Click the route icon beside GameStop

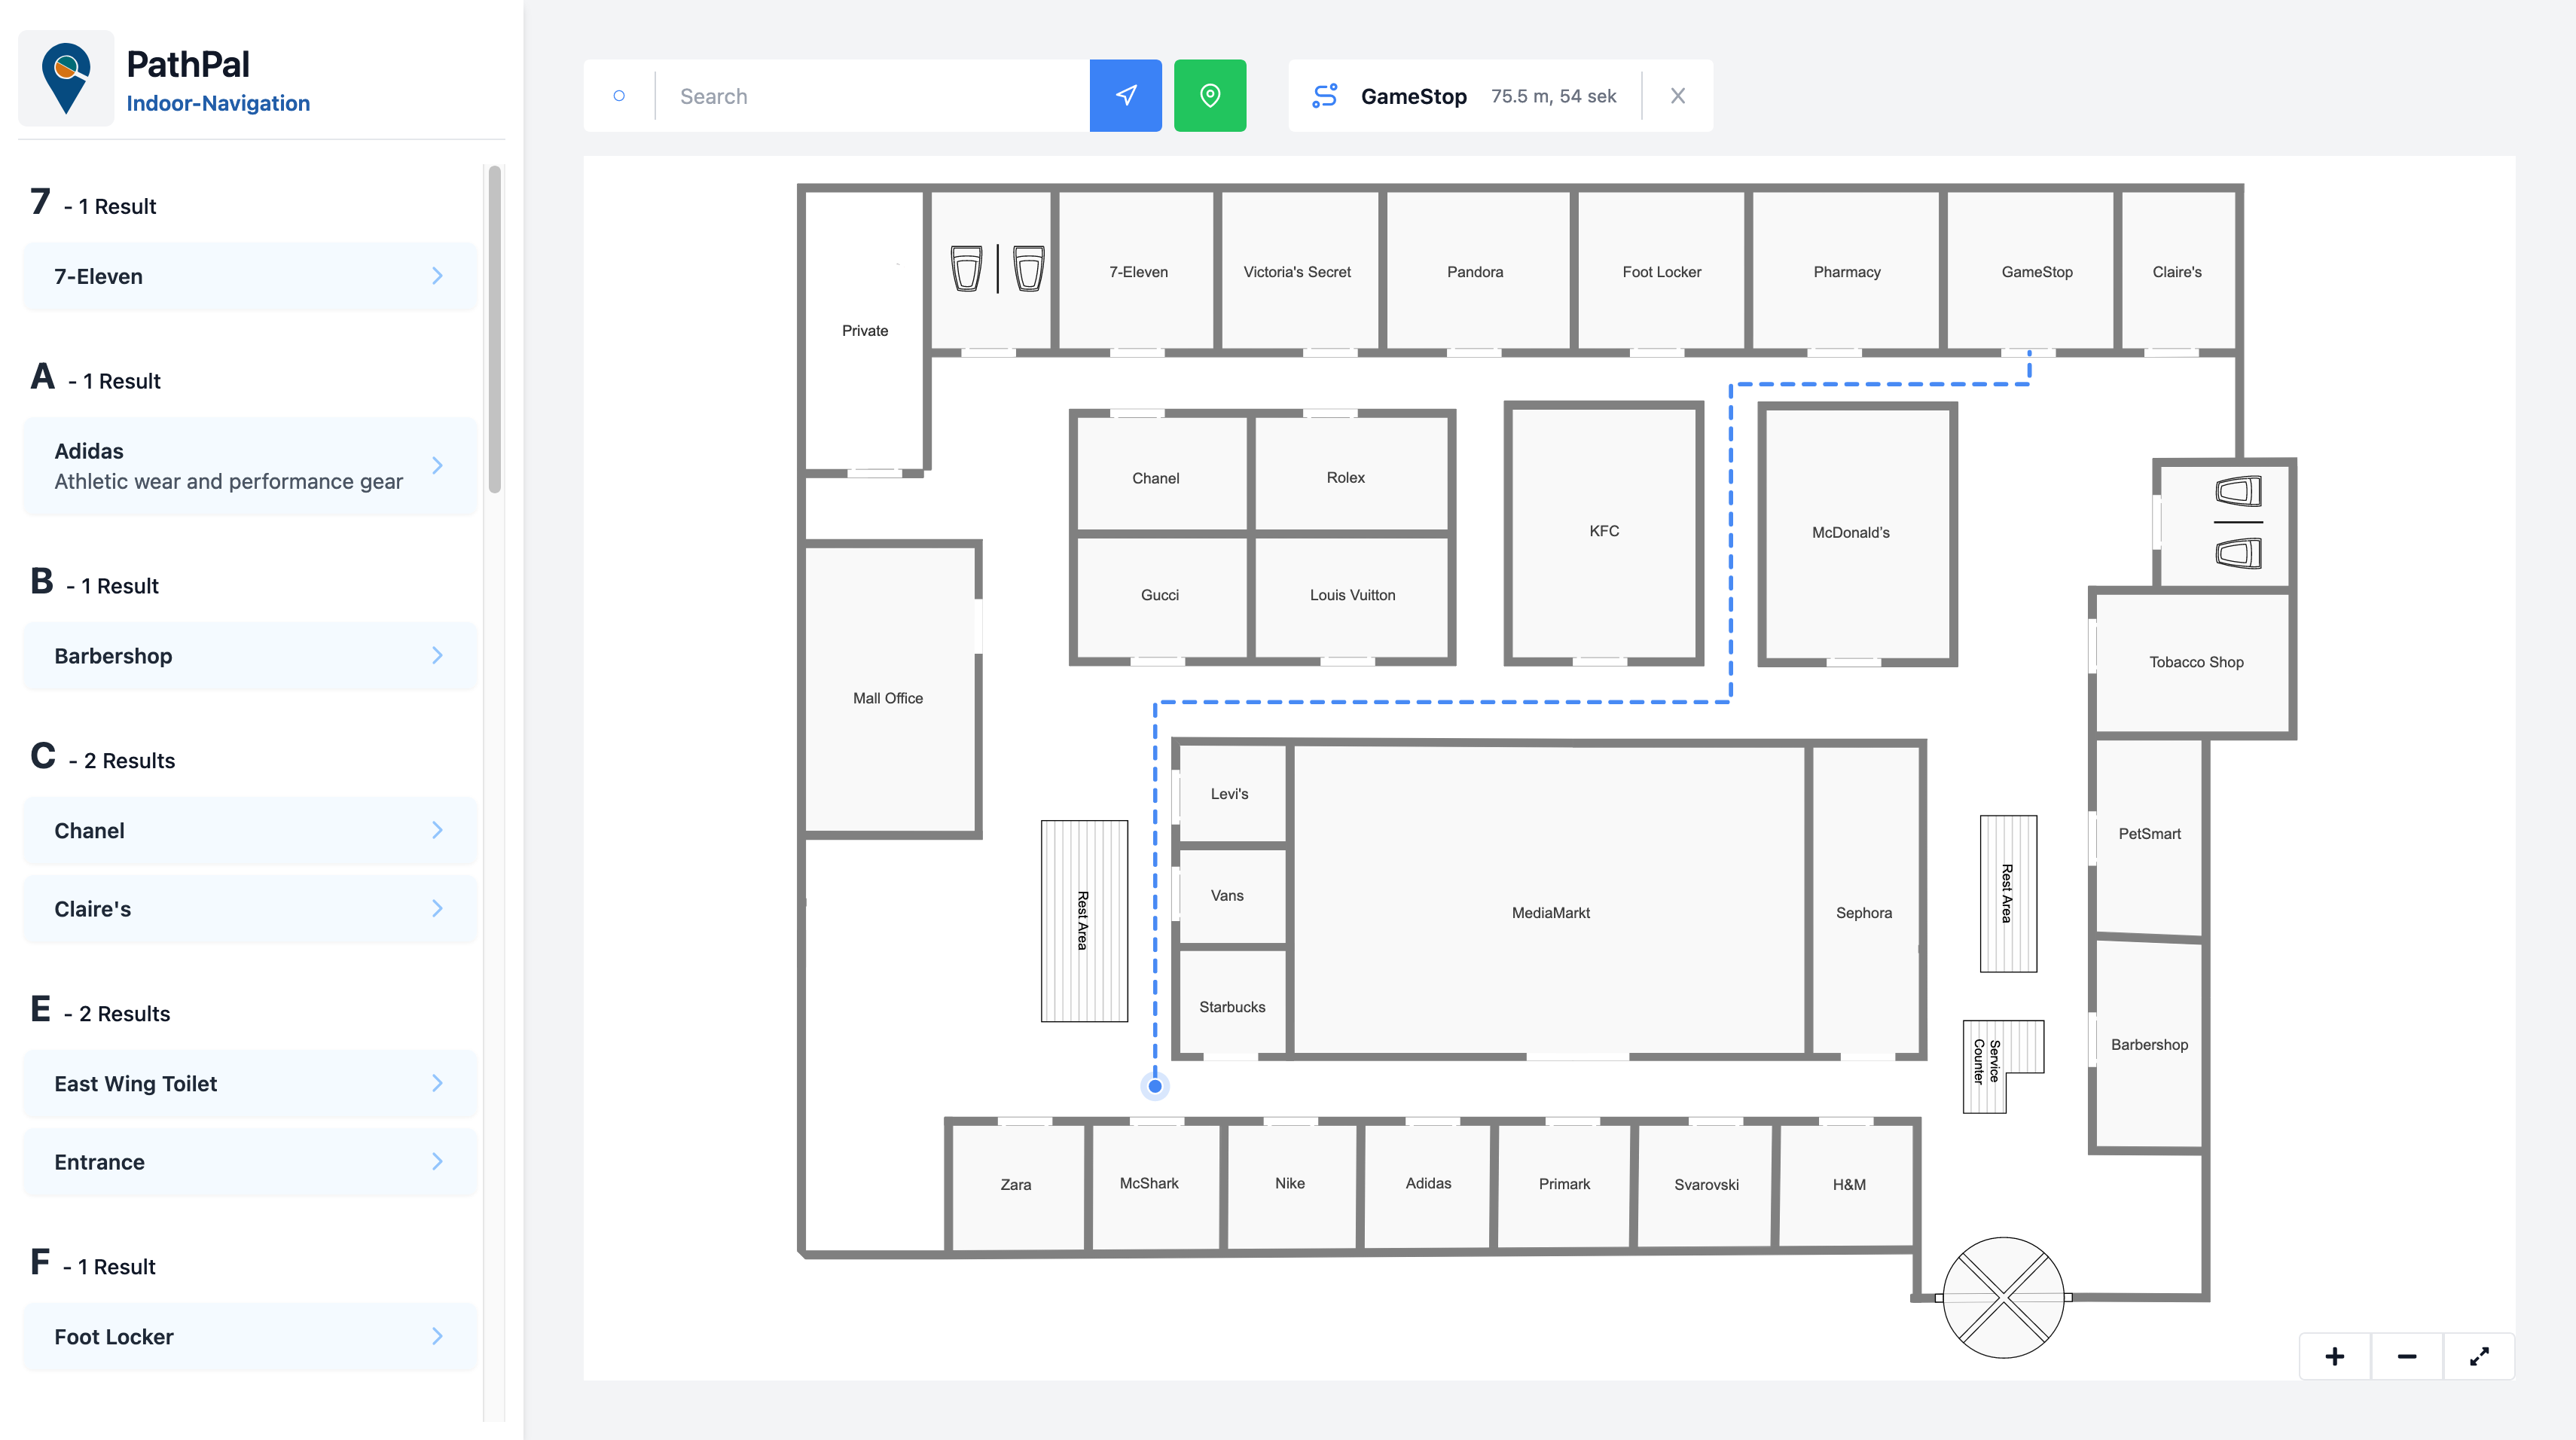(x=1324, y=96)
